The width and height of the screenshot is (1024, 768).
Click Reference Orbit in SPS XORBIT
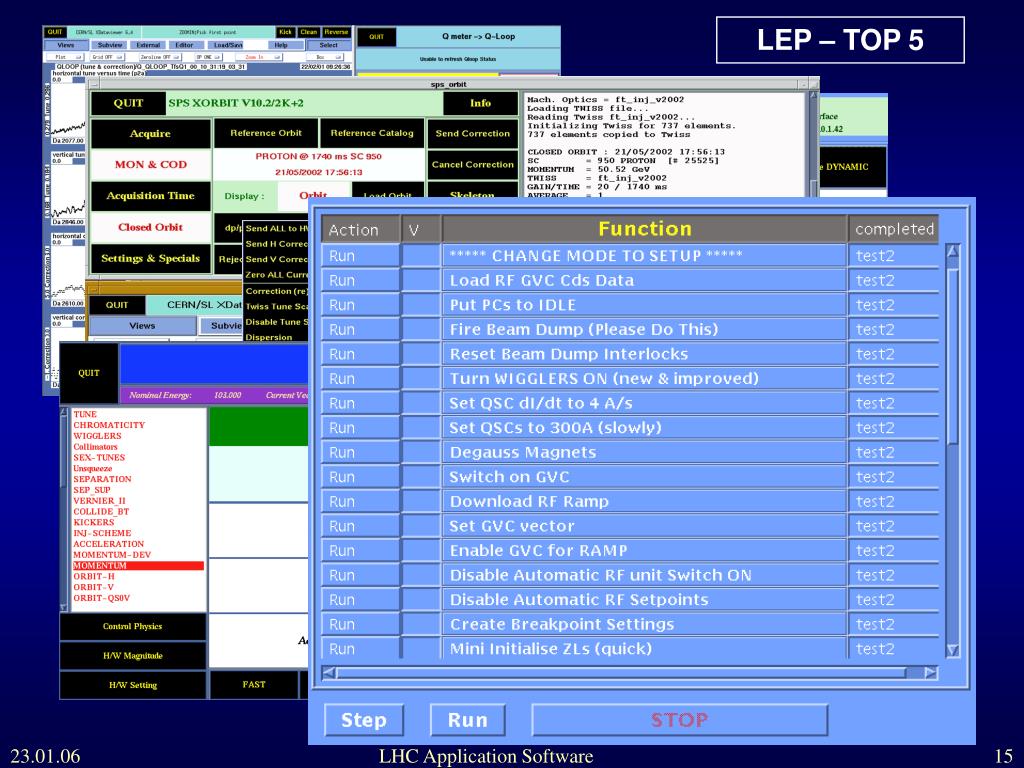pyautogui.click(x=266, y=133)
